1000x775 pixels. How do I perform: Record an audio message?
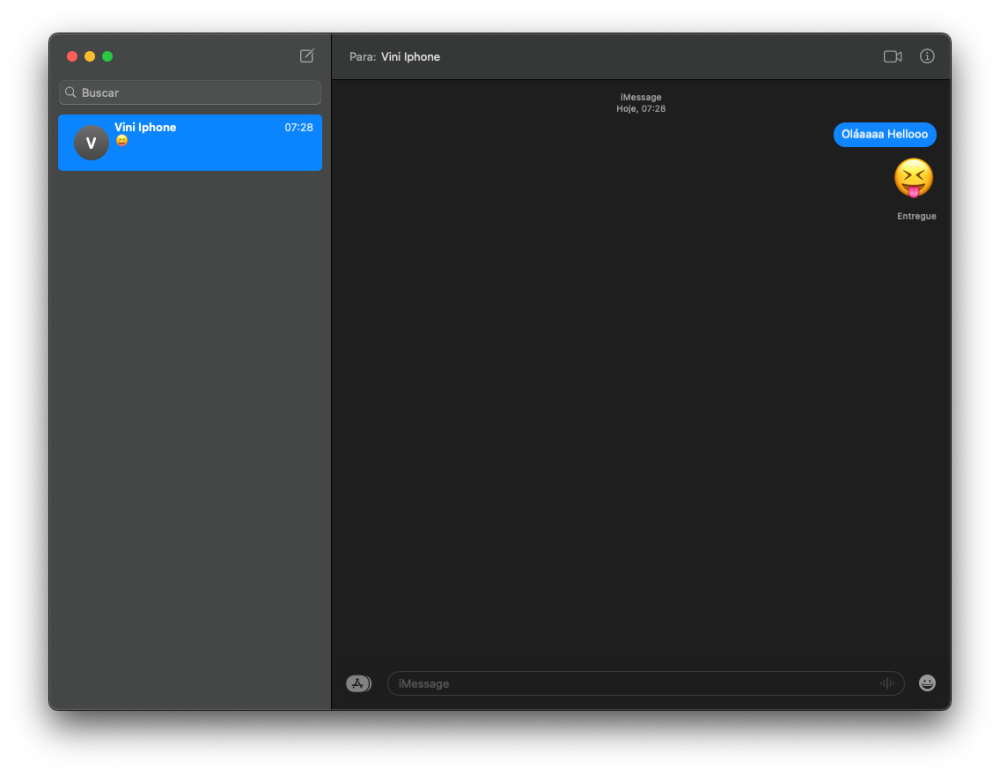coord(886,683)
